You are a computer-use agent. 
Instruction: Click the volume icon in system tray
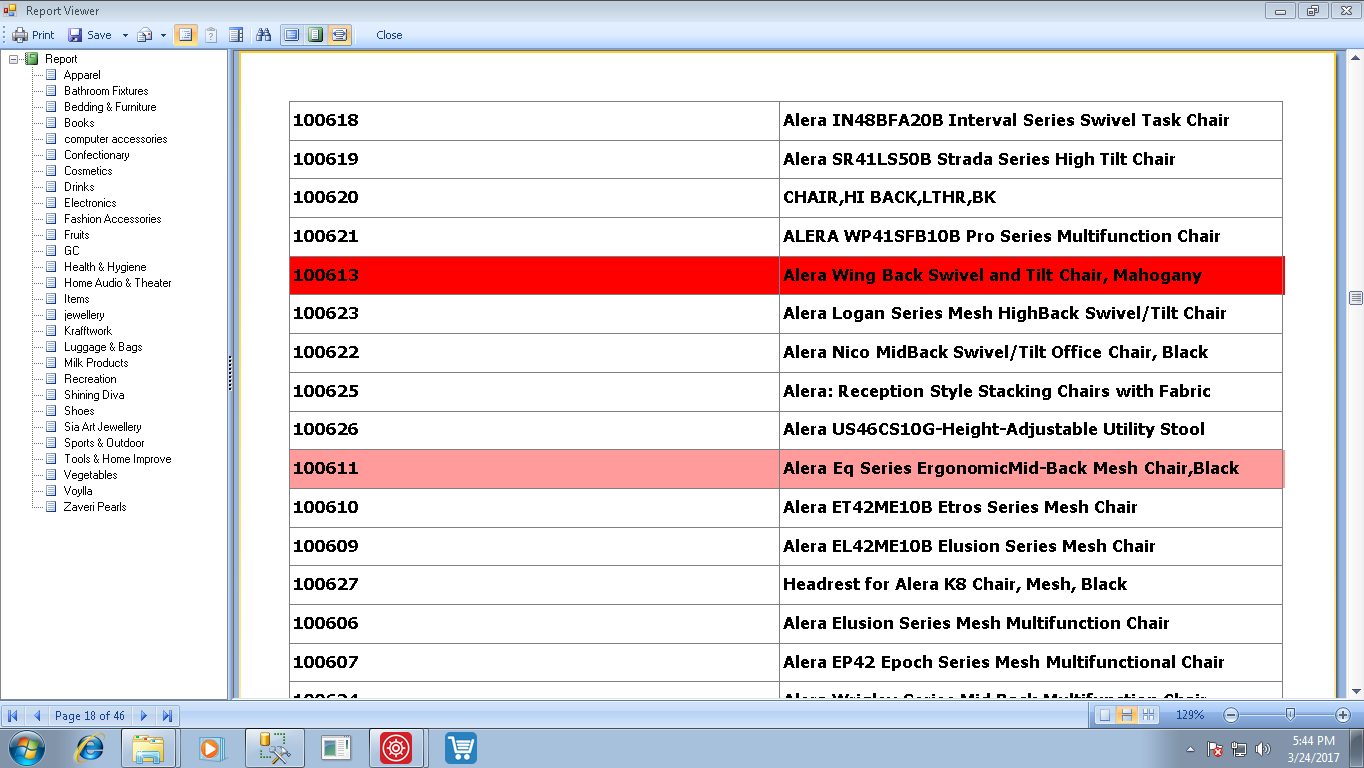pos(1262,748)
